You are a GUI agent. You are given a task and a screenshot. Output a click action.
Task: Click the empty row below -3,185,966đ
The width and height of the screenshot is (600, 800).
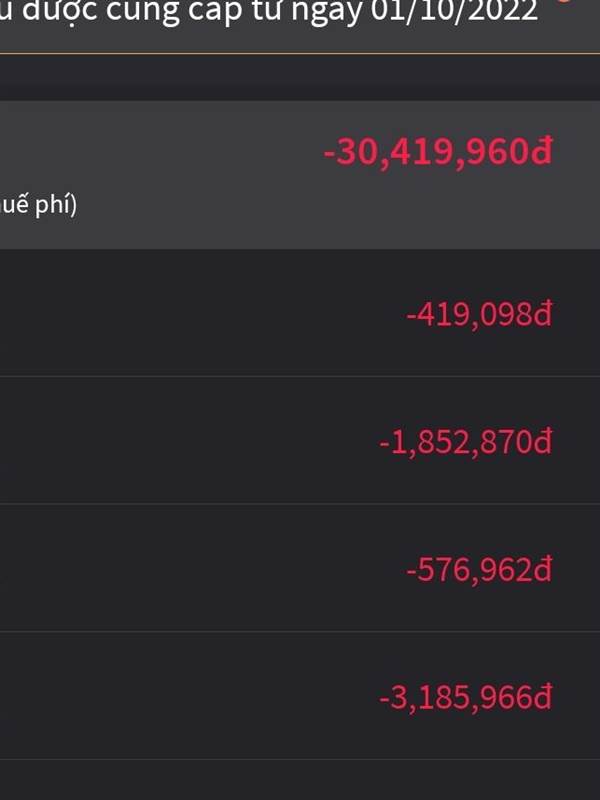[x=300, y=780]
